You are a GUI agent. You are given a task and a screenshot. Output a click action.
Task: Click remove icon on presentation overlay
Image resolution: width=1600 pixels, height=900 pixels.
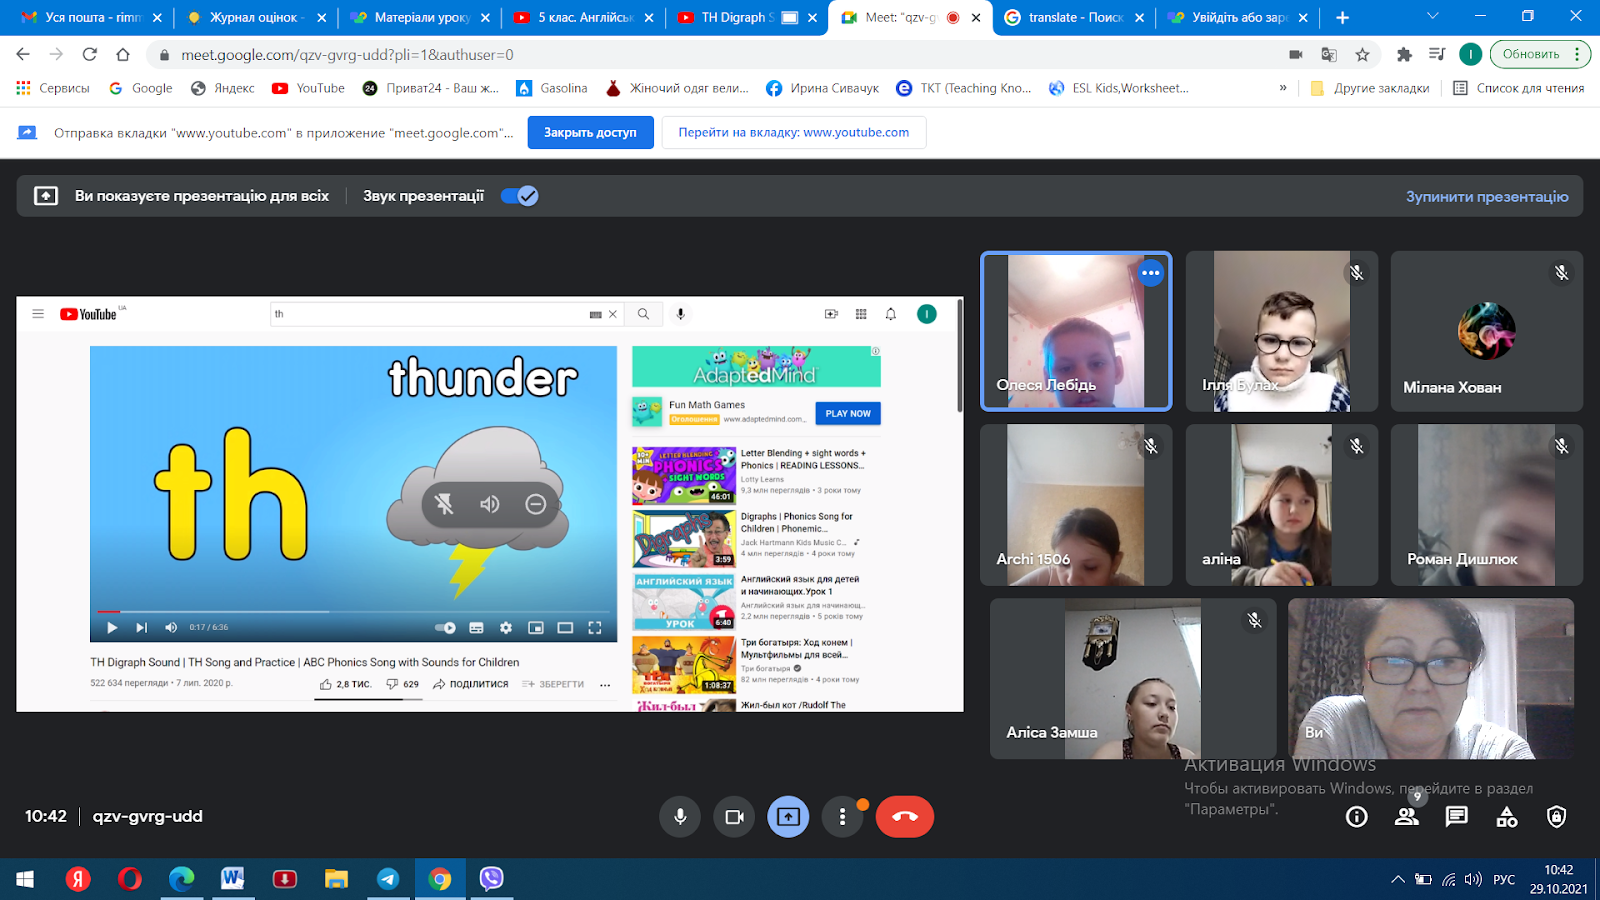[536, 504]
